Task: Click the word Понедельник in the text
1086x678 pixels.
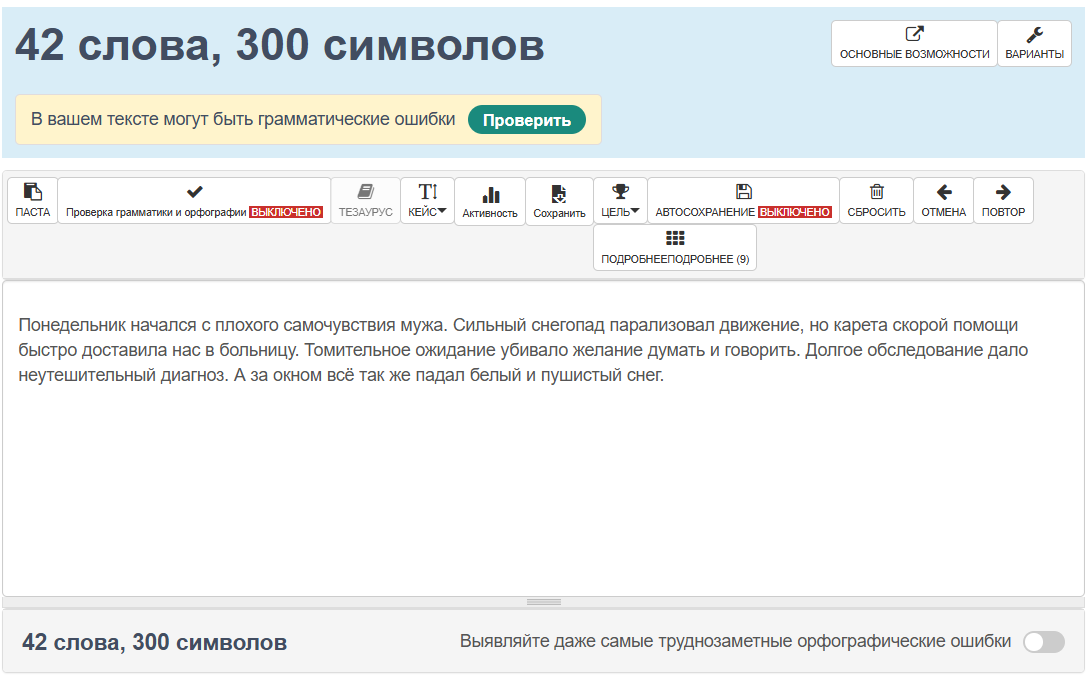Action: click(71, 325)
